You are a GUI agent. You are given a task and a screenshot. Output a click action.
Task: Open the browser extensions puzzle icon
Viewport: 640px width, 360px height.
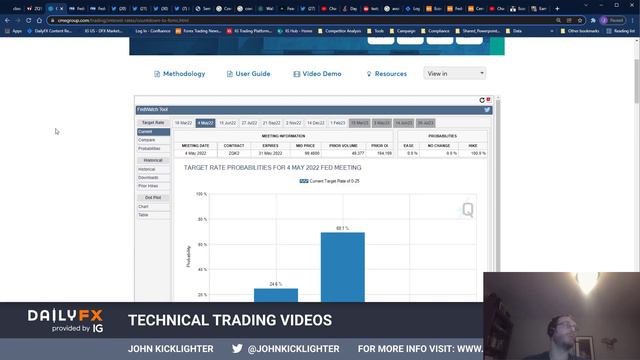(x=593, y=20)
